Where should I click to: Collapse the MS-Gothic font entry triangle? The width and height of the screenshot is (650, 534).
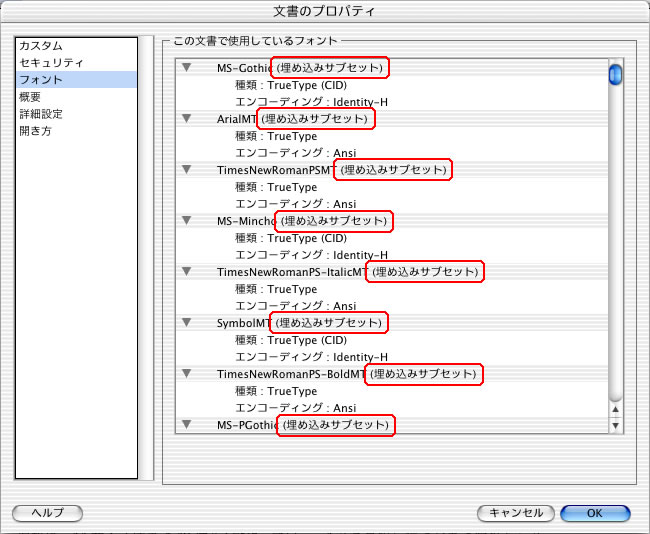coord(187,67)
